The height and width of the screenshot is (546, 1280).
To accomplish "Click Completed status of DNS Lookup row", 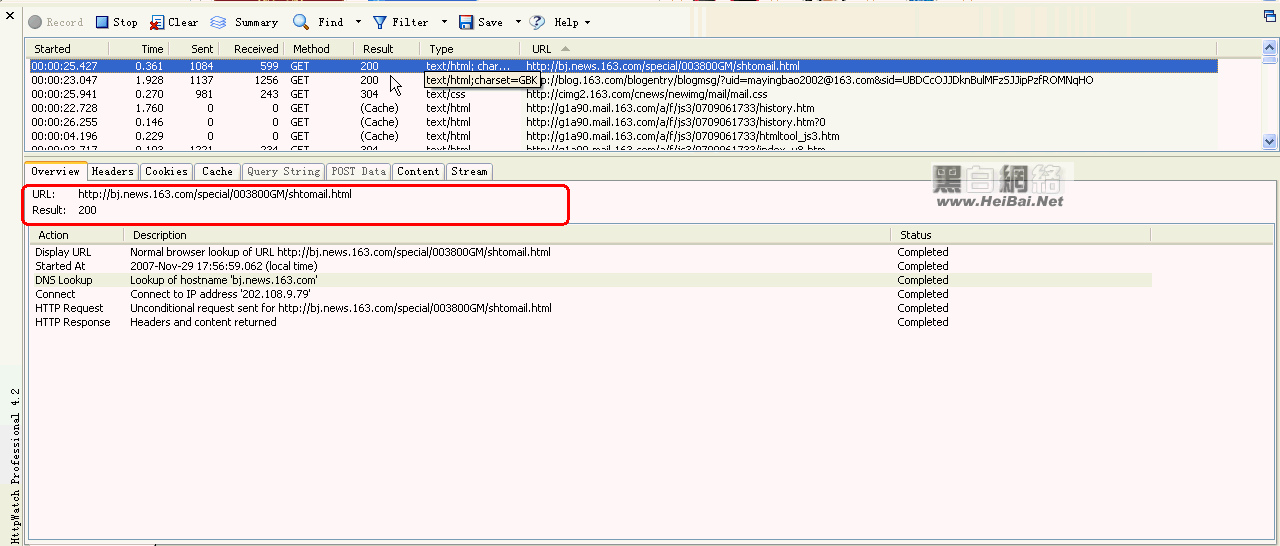I will 923,280.
